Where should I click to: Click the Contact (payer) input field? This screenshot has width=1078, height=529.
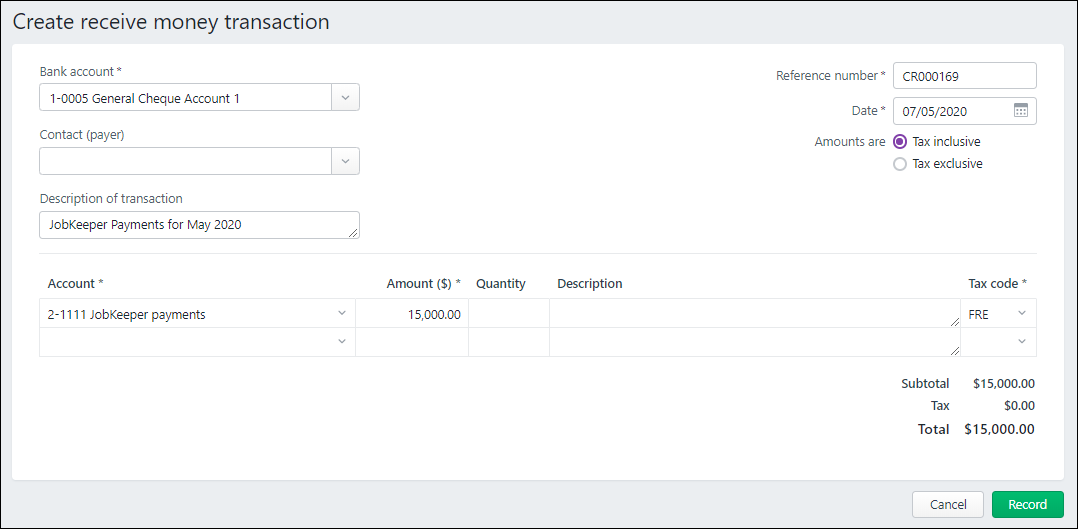tap(185, 161)
